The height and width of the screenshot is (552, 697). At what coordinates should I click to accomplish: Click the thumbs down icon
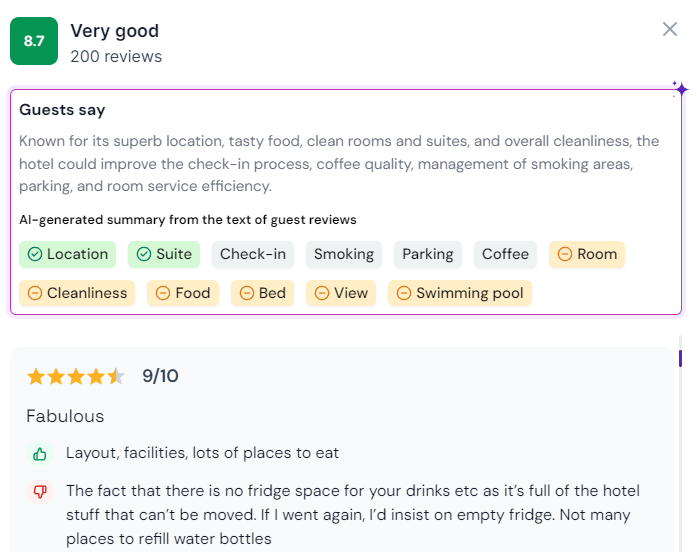40,492
